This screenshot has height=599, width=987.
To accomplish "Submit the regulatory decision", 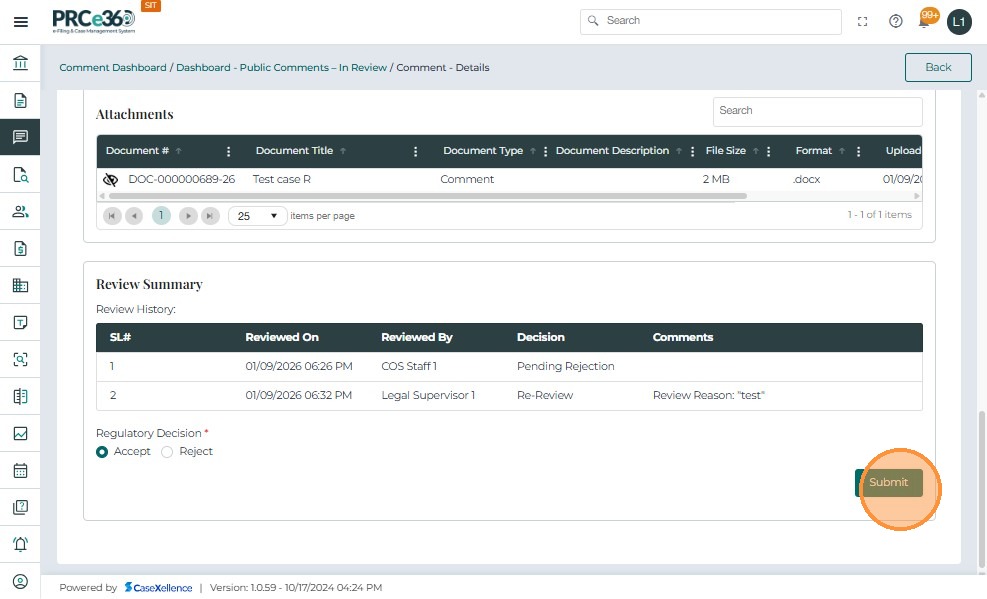I will [x=888, y=483].
